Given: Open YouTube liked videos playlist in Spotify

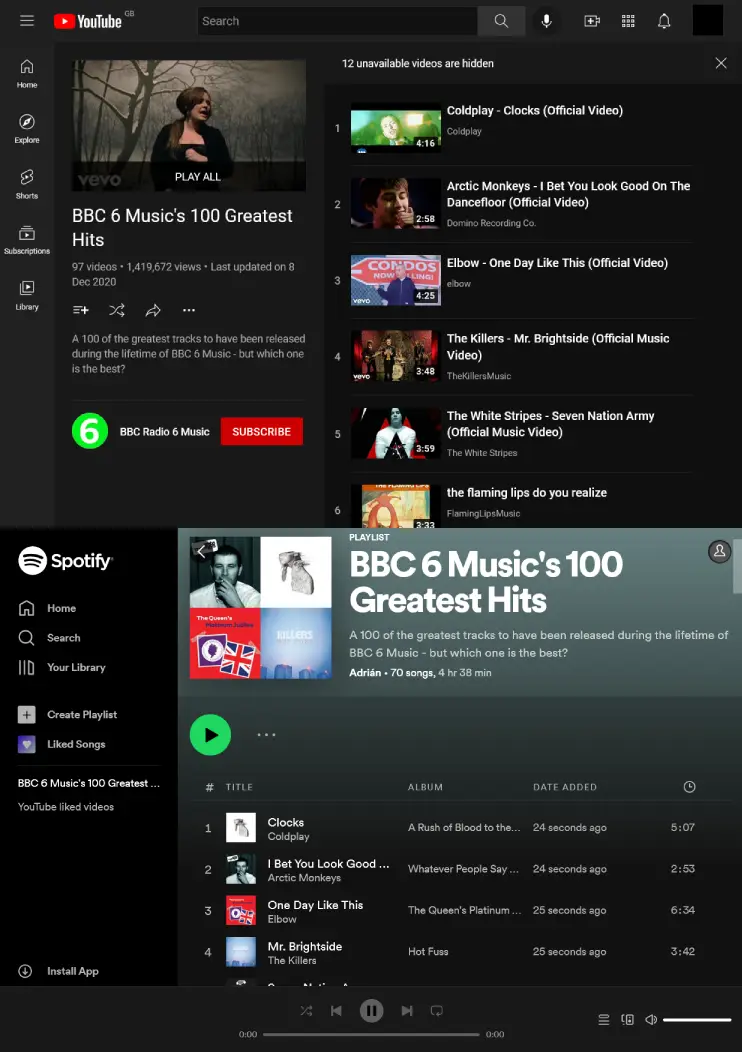Looking at the screenshot, I should coord(66,806).
